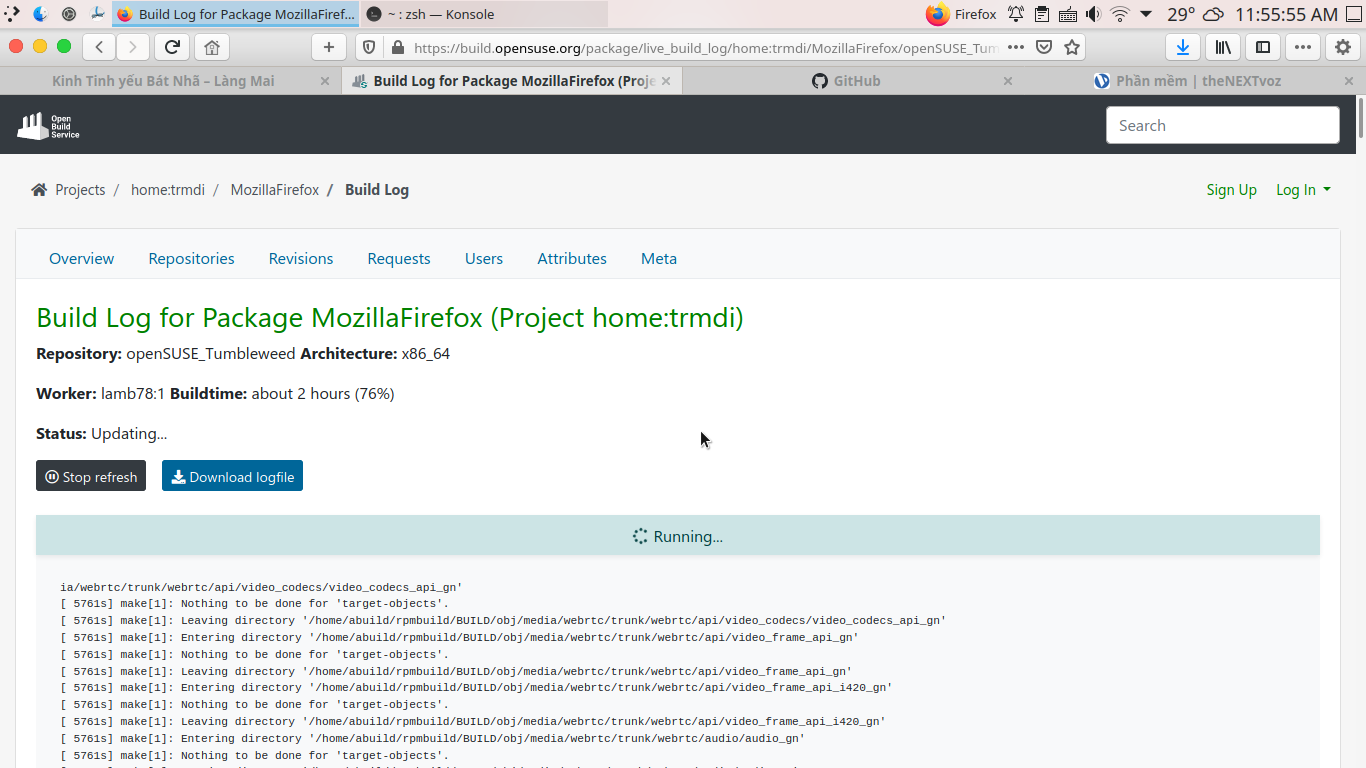The image size is (1366, 768).
Task: Click the 'Build Log for Package MozillaFirefox' heading
Action: click(x=390, y=318)
